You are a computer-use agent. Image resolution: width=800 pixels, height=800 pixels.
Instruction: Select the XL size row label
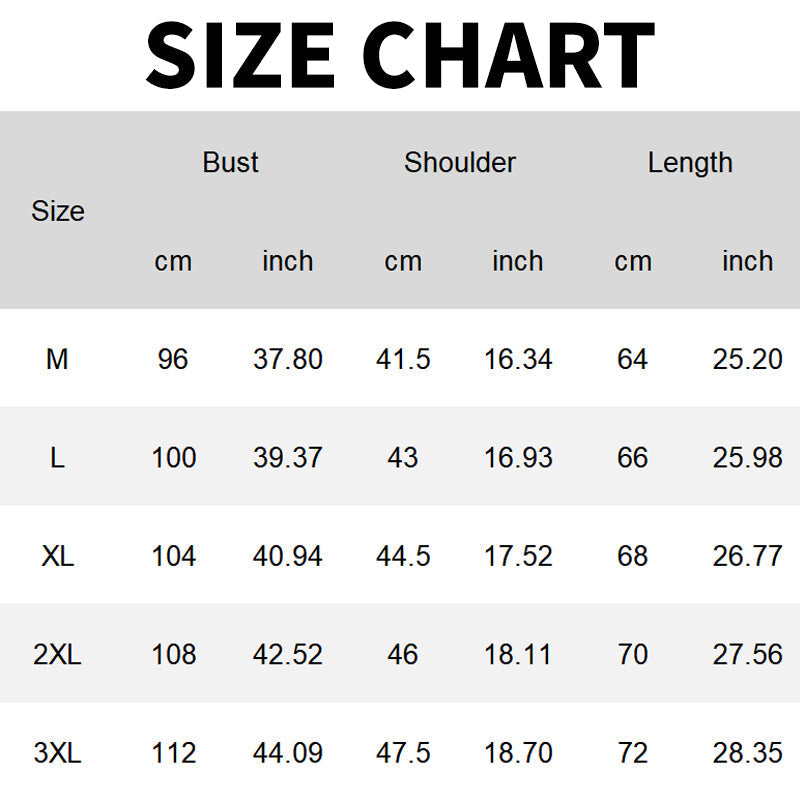pos(57,556)
